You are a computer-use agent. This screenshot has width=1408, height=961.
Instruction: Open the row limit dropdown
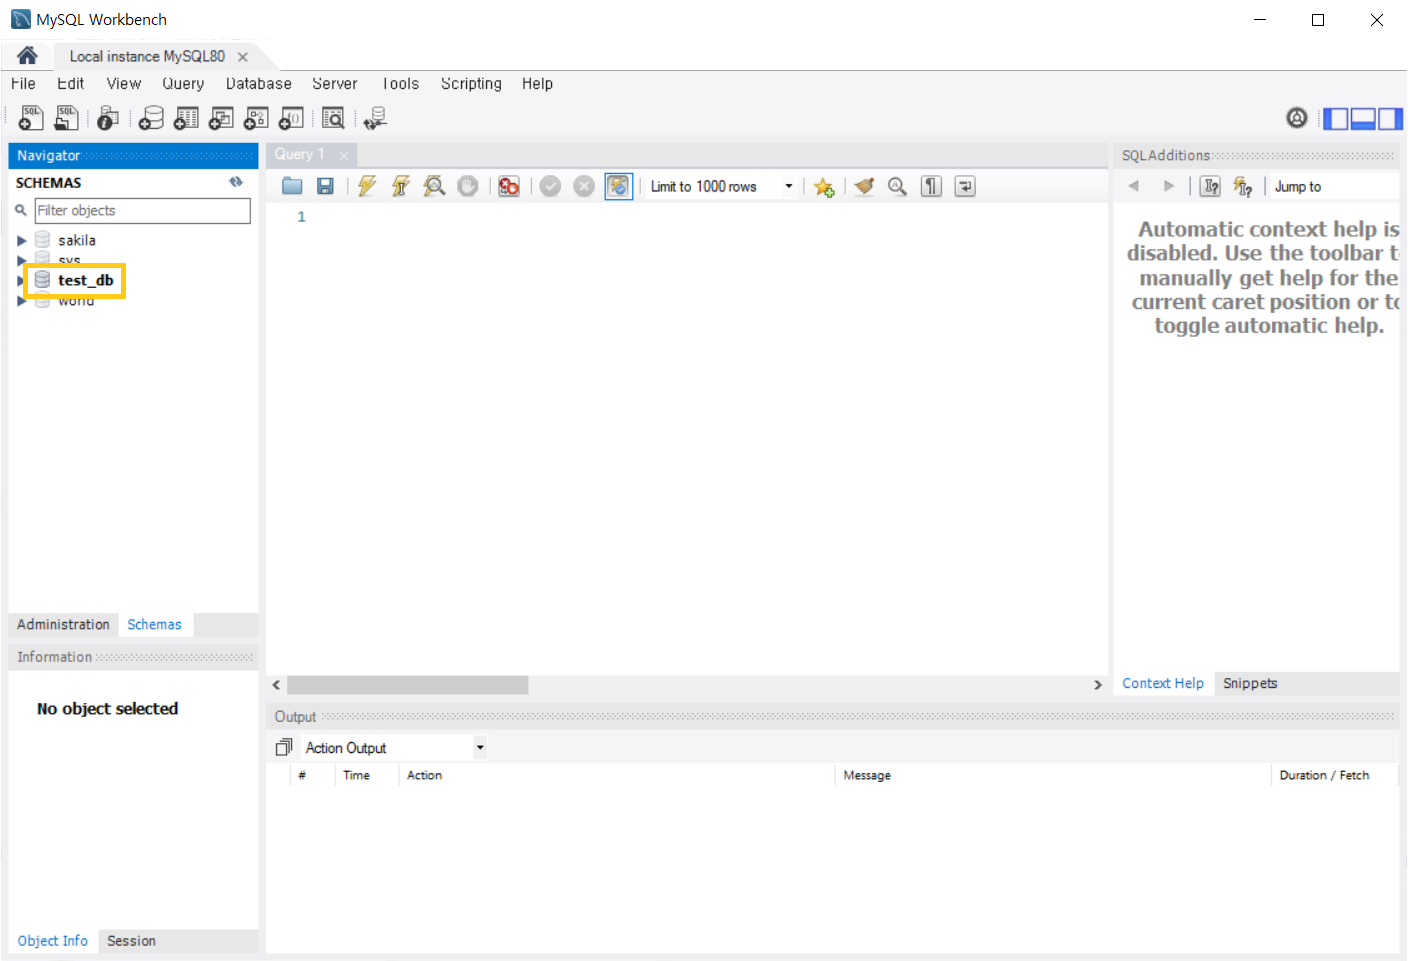pyautogui.click(x=789, y=186)
